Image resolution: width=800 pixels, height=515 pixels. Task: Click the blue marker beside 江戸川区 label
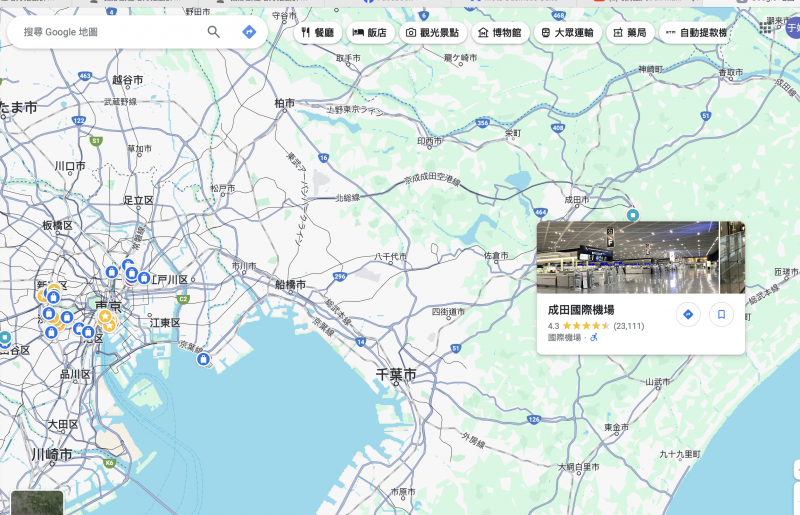click(x=144, y=278)
